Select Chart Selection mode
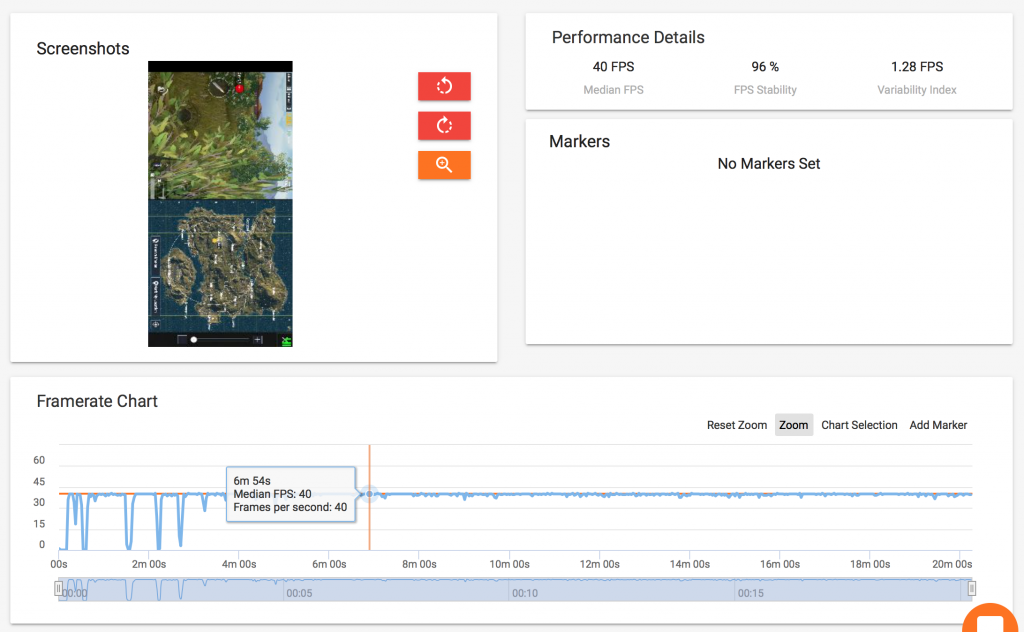Screen dimensions: 1024x632 point(859,425)
